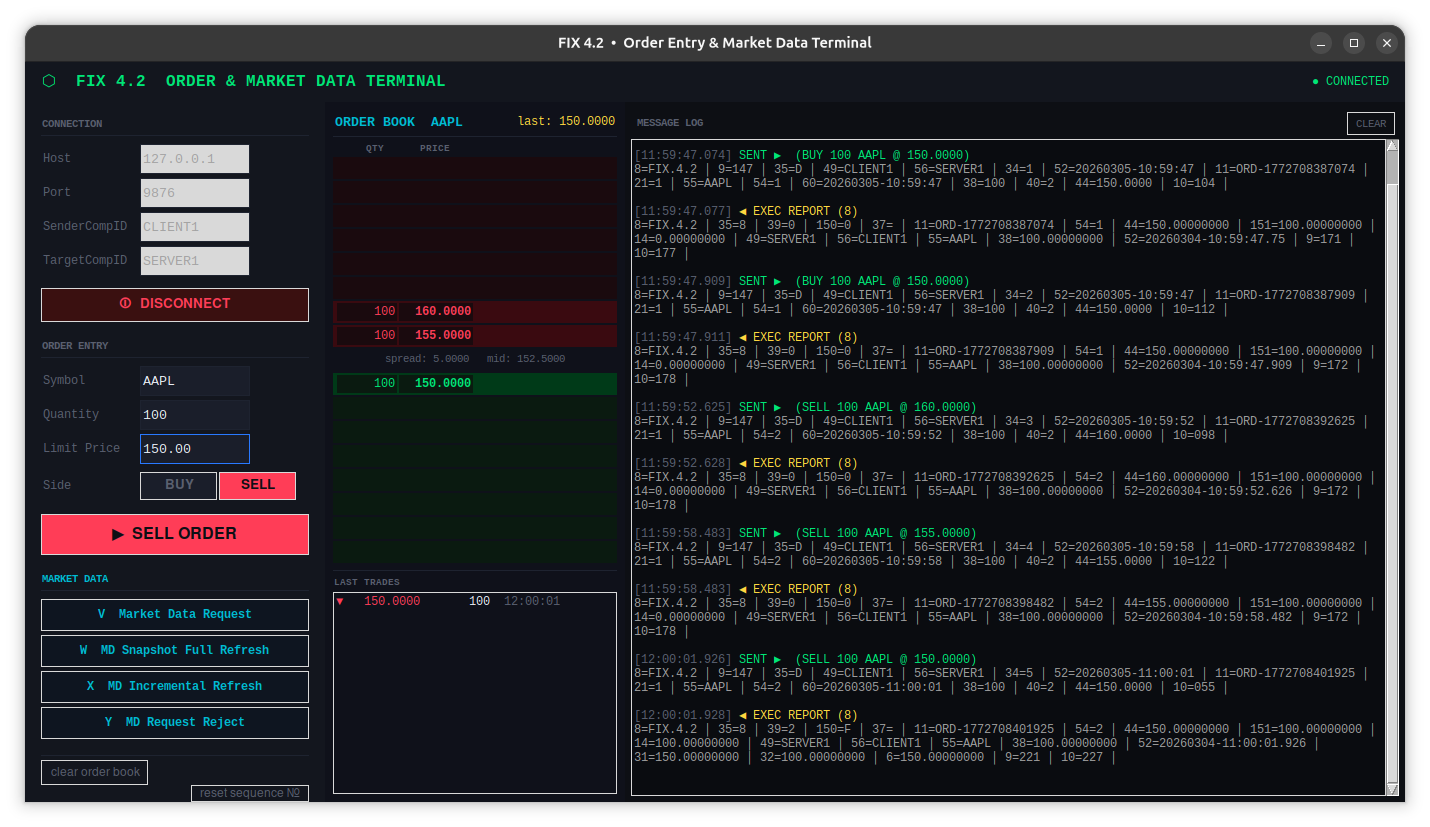
Task: Click the LAST TRADES header label
Action: tap(367, 582)
